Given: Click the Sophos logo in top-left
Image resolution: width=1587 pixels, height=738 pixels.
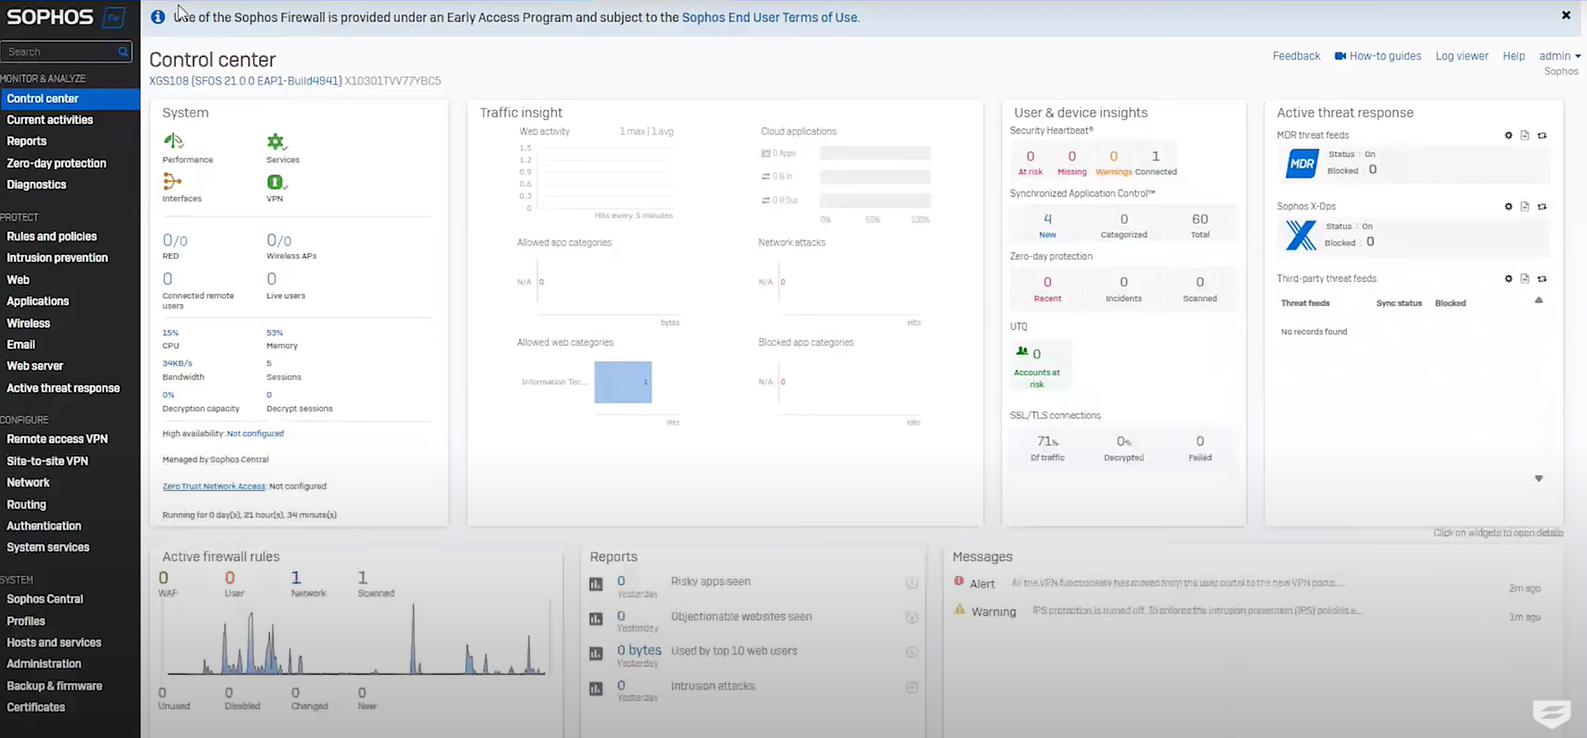Looking at the screenshot, I should tap(50, 17).
